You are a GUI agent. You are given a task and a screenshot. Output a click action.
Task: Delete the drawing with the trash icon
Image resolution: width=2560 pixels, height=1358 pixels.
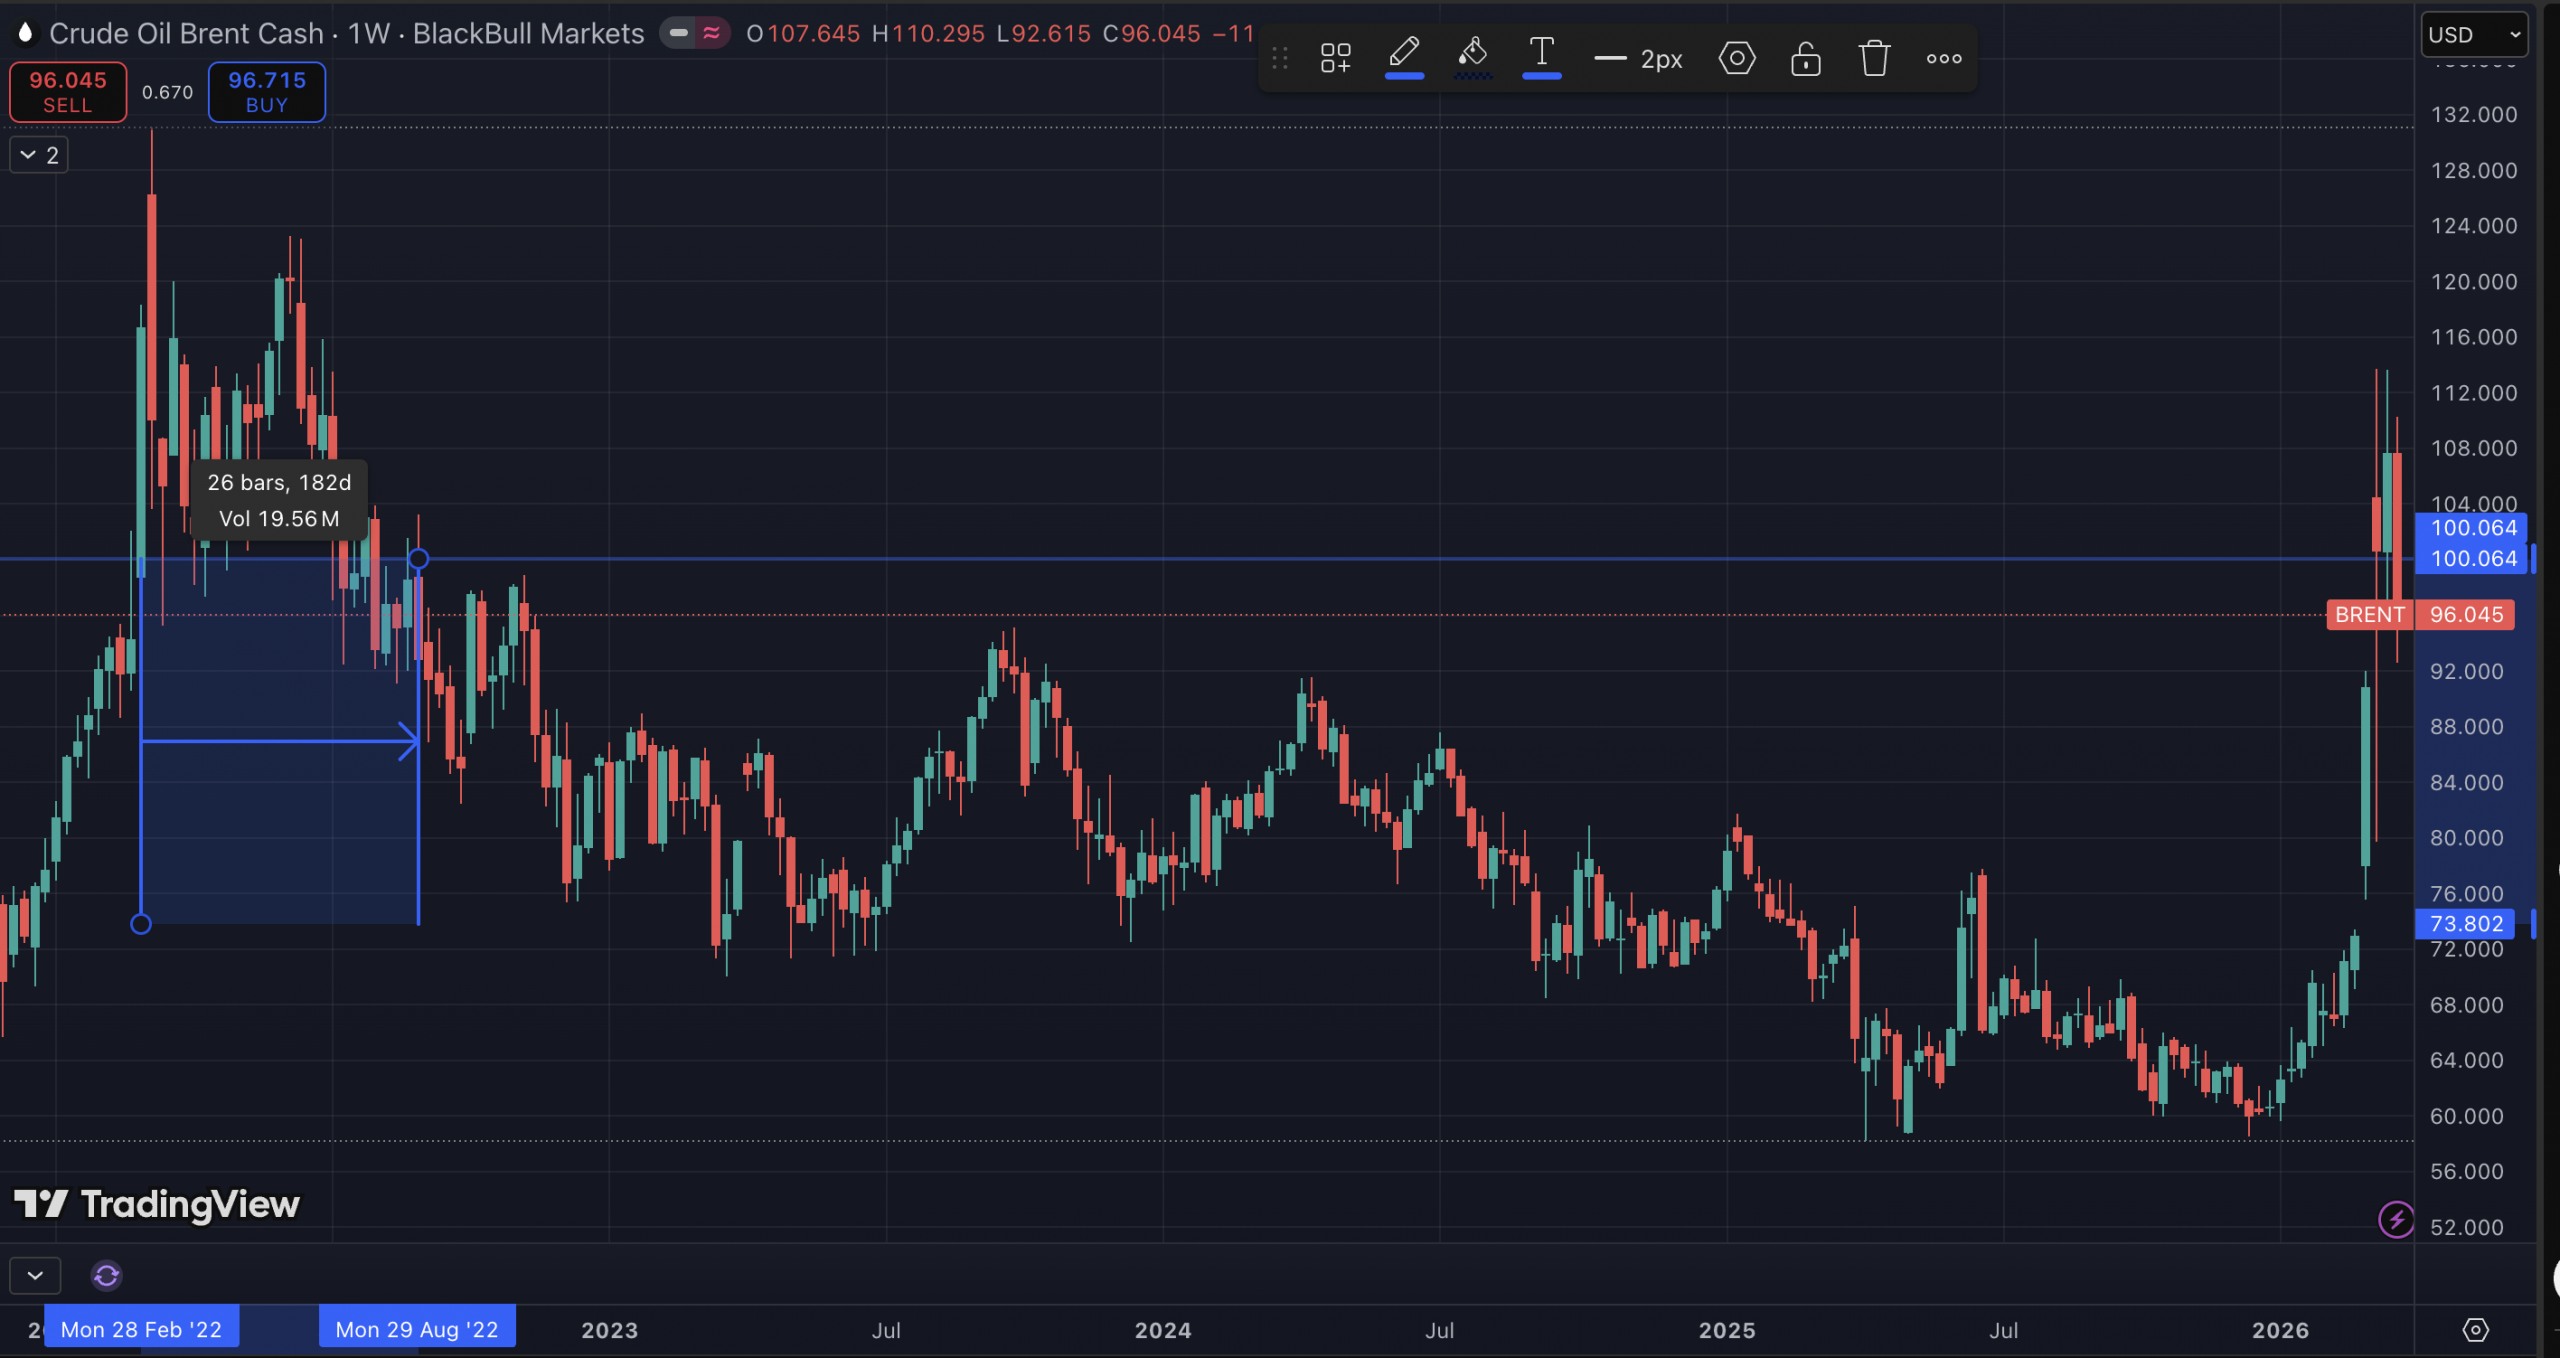[x=1874, y=58]
